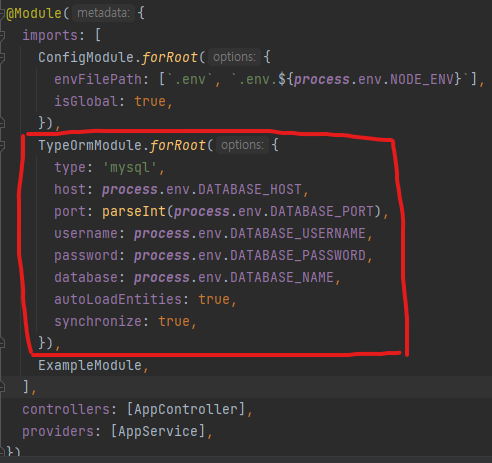Click the 'imports' property name
Screen dimensions: 492x463
(x=50, y=35)
